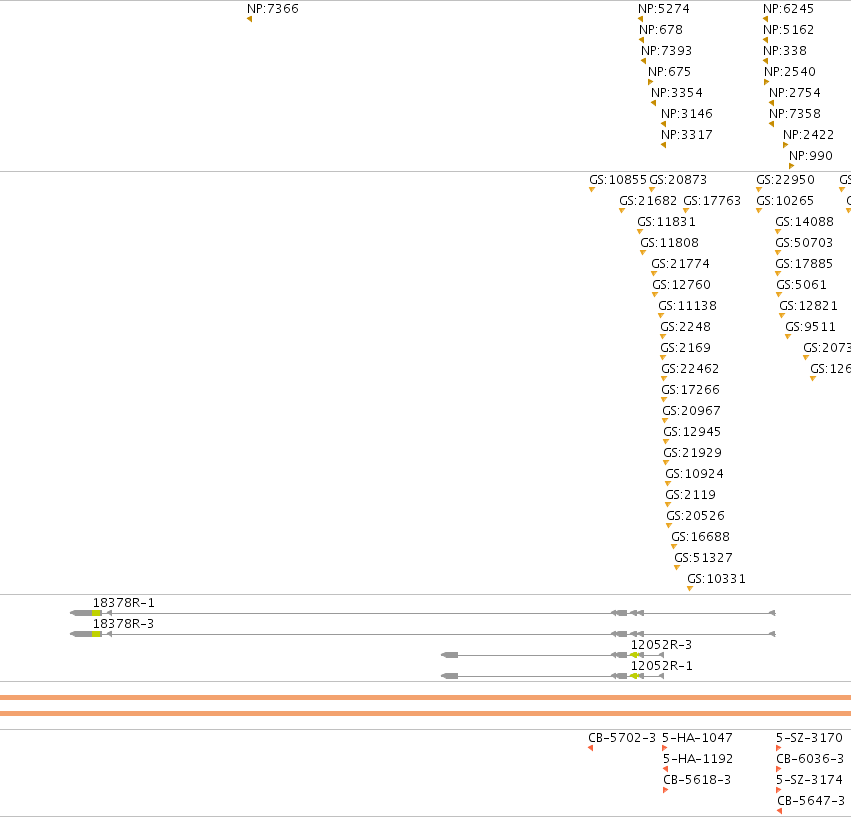
Task: Open the GS:11138 feature
Action: point(687,306)
